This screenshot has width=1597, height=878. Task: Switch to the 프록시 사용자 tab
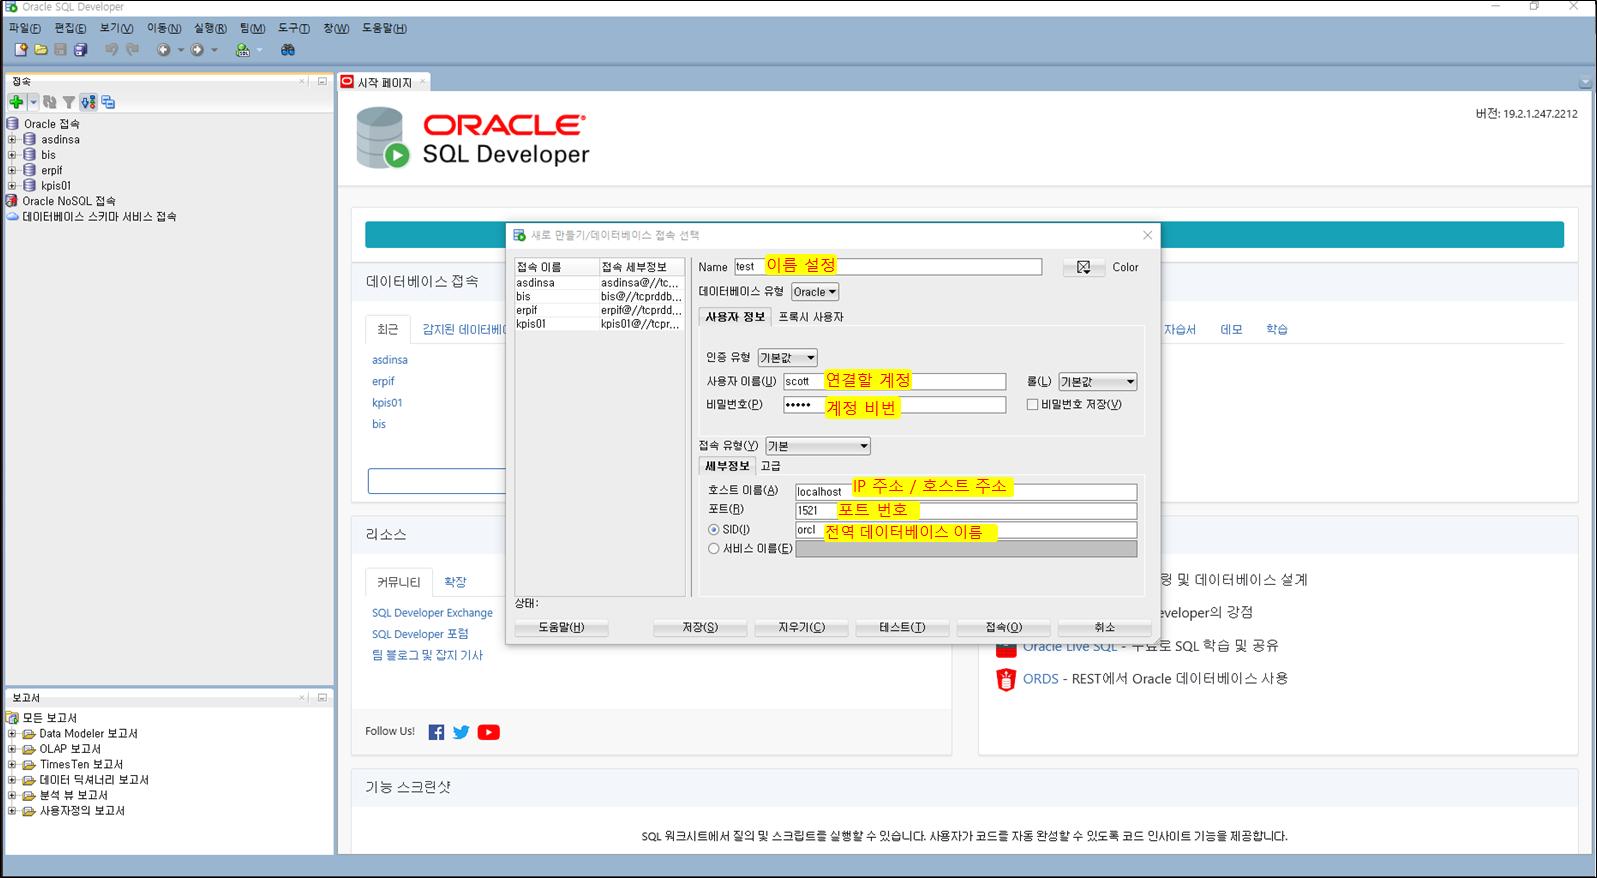click(811, 317)
